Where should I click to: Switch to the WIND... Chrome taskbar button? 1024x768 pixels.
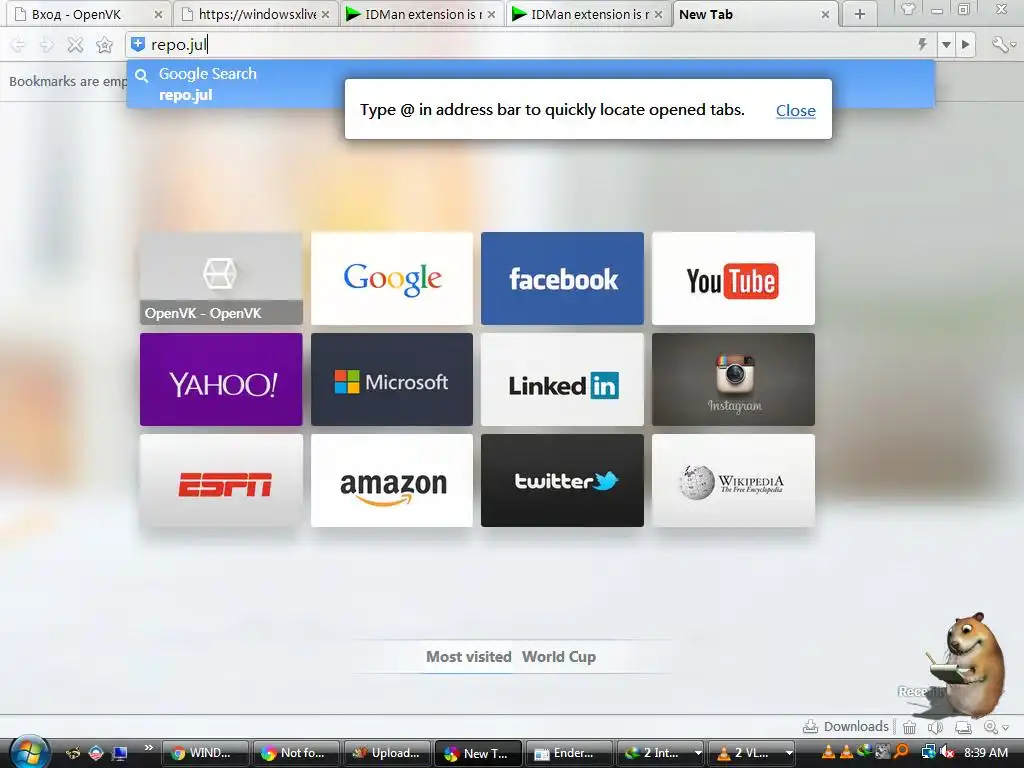(205, 753)
